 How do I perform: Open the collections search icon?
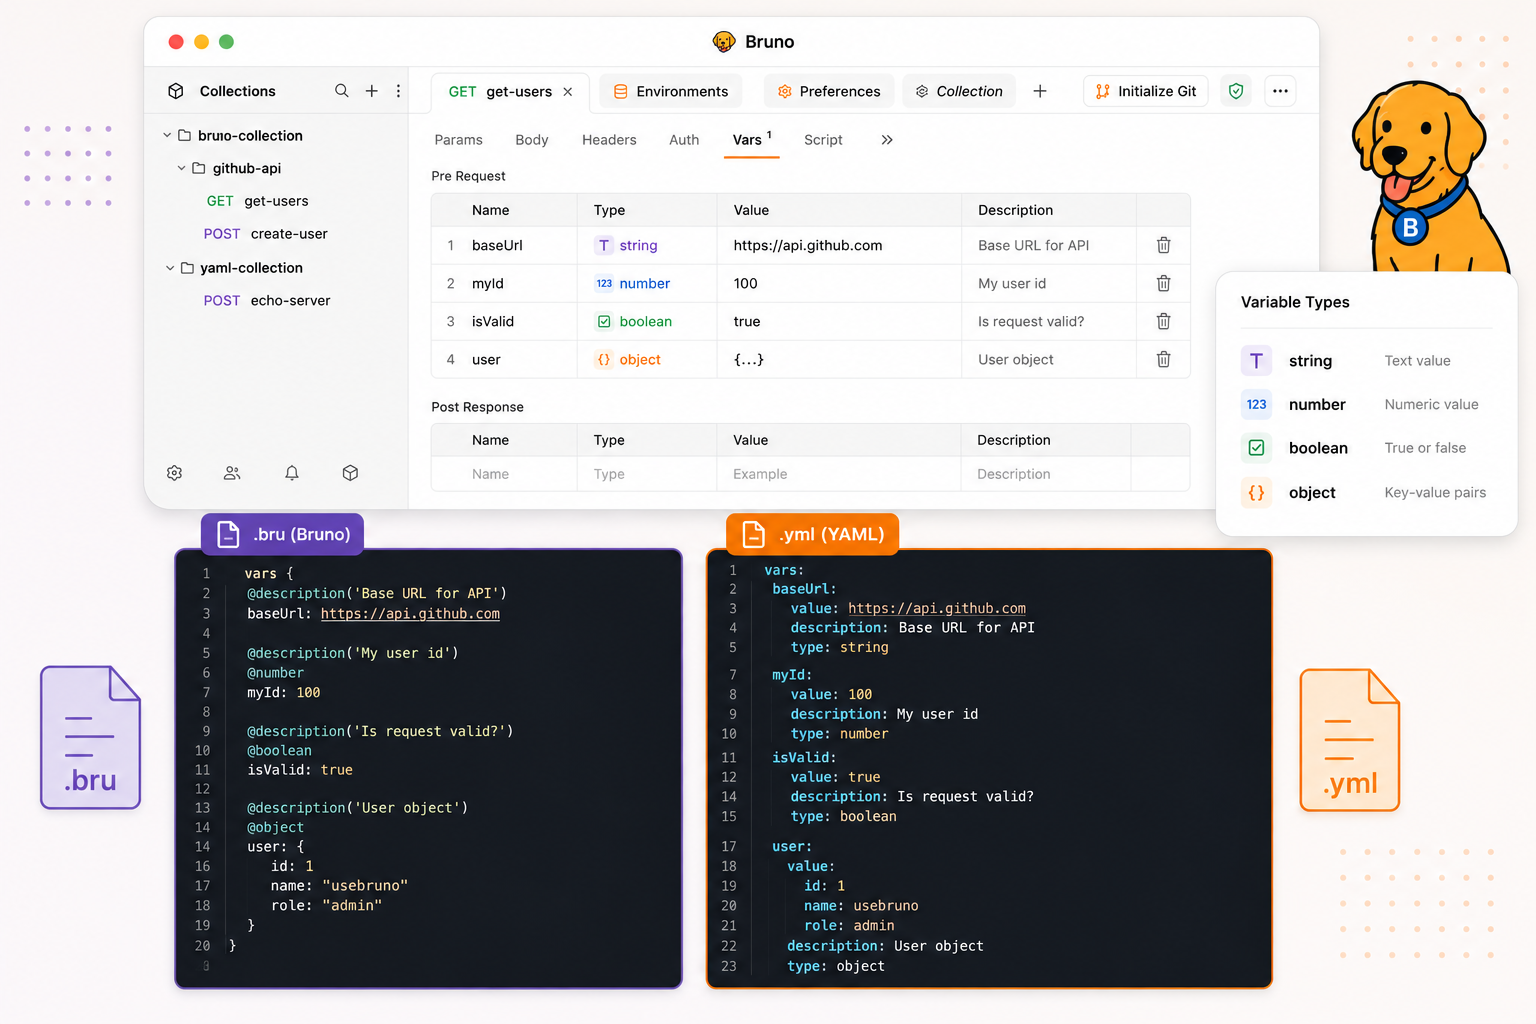(x=342, y=91)
